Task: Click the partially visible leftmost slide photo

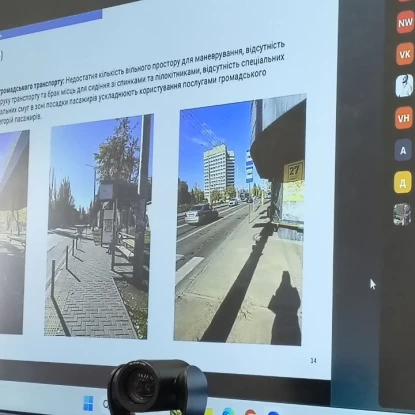Action: [13, 232]
